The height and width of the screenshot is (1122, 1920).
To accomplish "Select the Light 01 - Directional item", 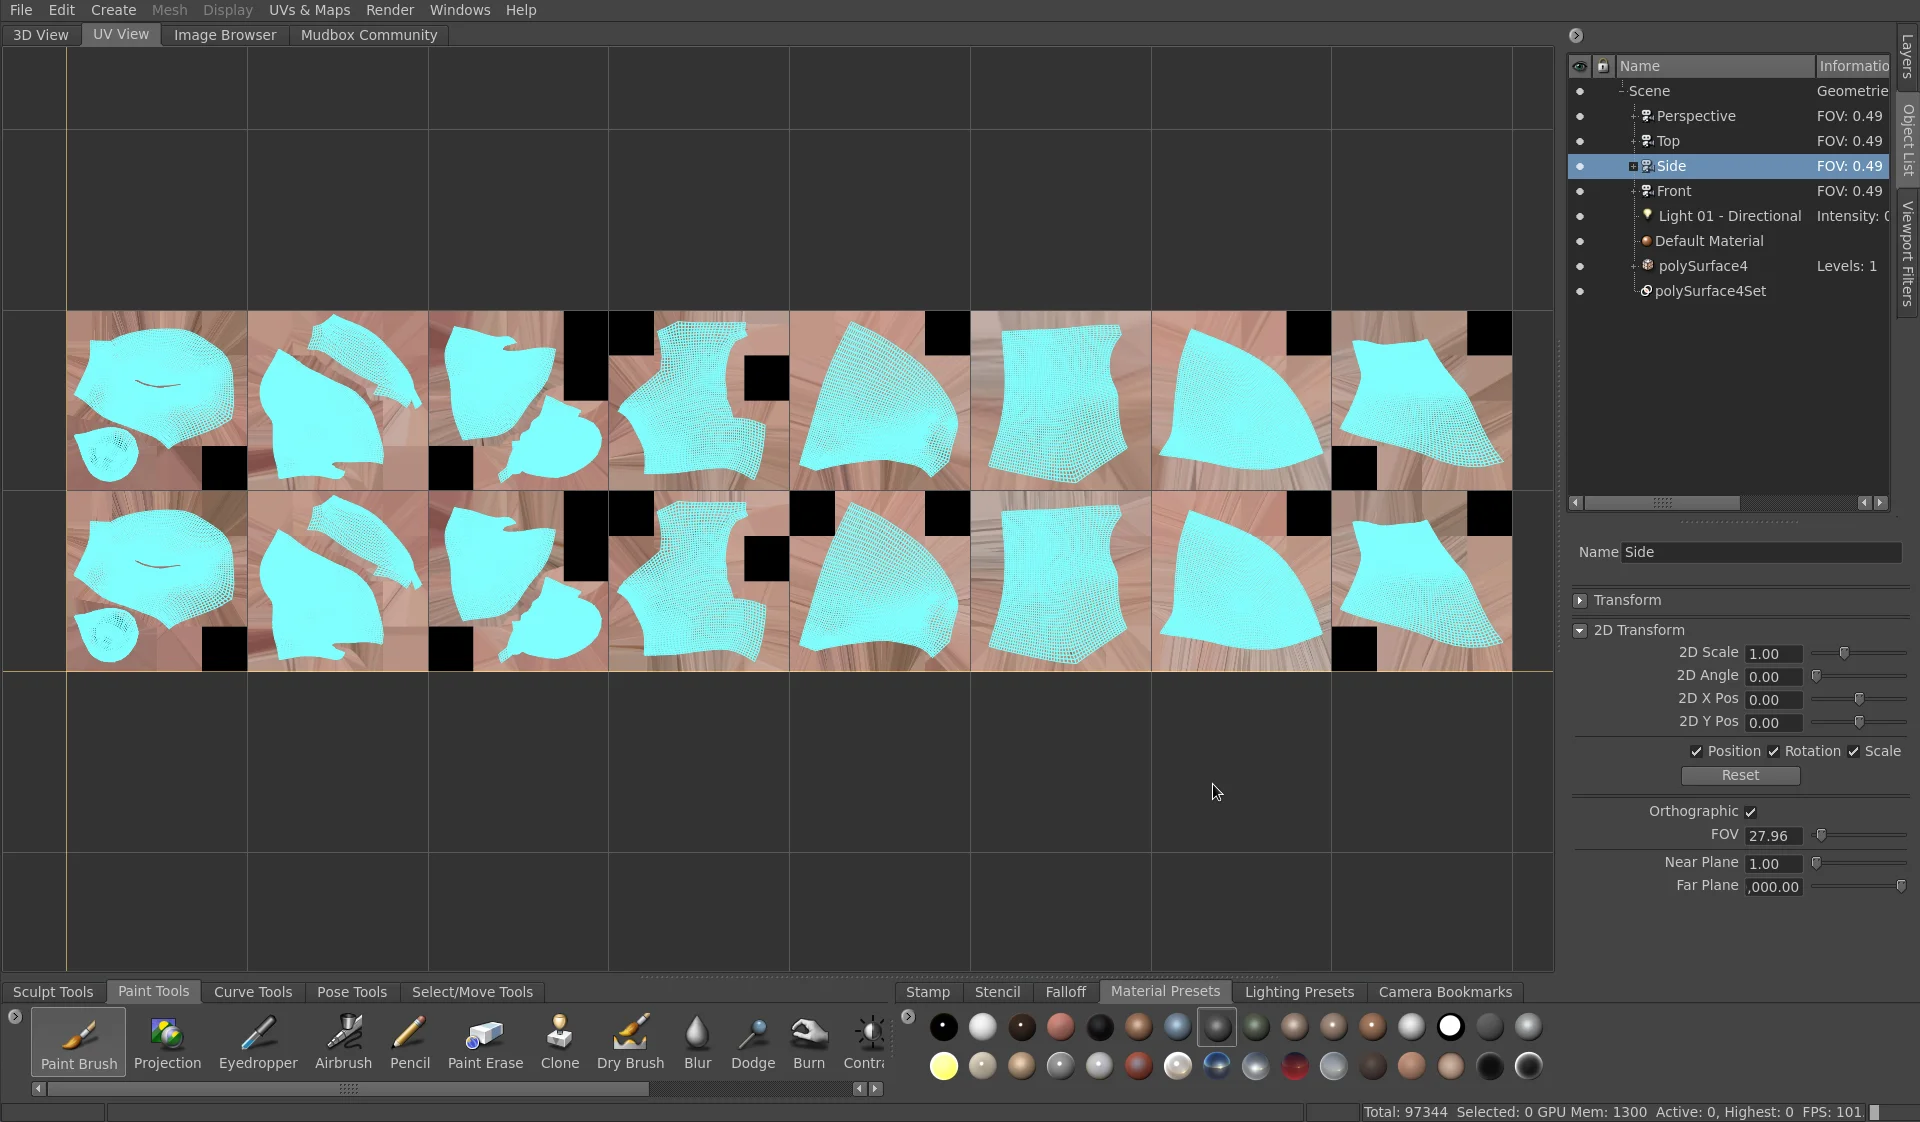I will [1729, 216].
